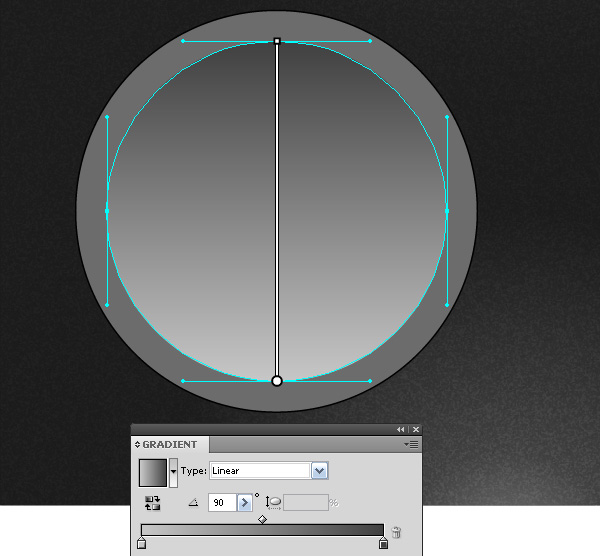Select the right dark gradient stop

point(383,543)
